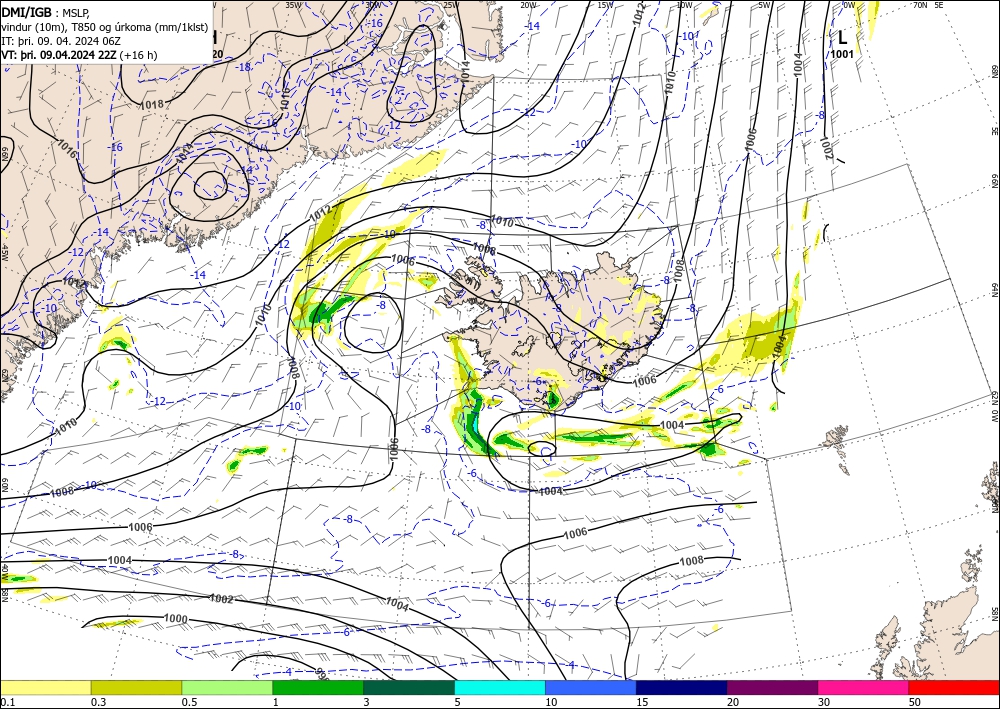Click the yellow 0.1 precipitation legend swatch
The width and height of the screenshot is (1000, 709).
(45, 687)
